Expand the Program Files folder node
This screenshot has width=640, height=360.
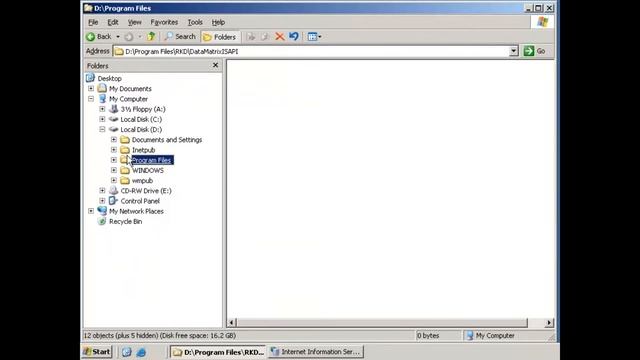[x=114, y=160]
